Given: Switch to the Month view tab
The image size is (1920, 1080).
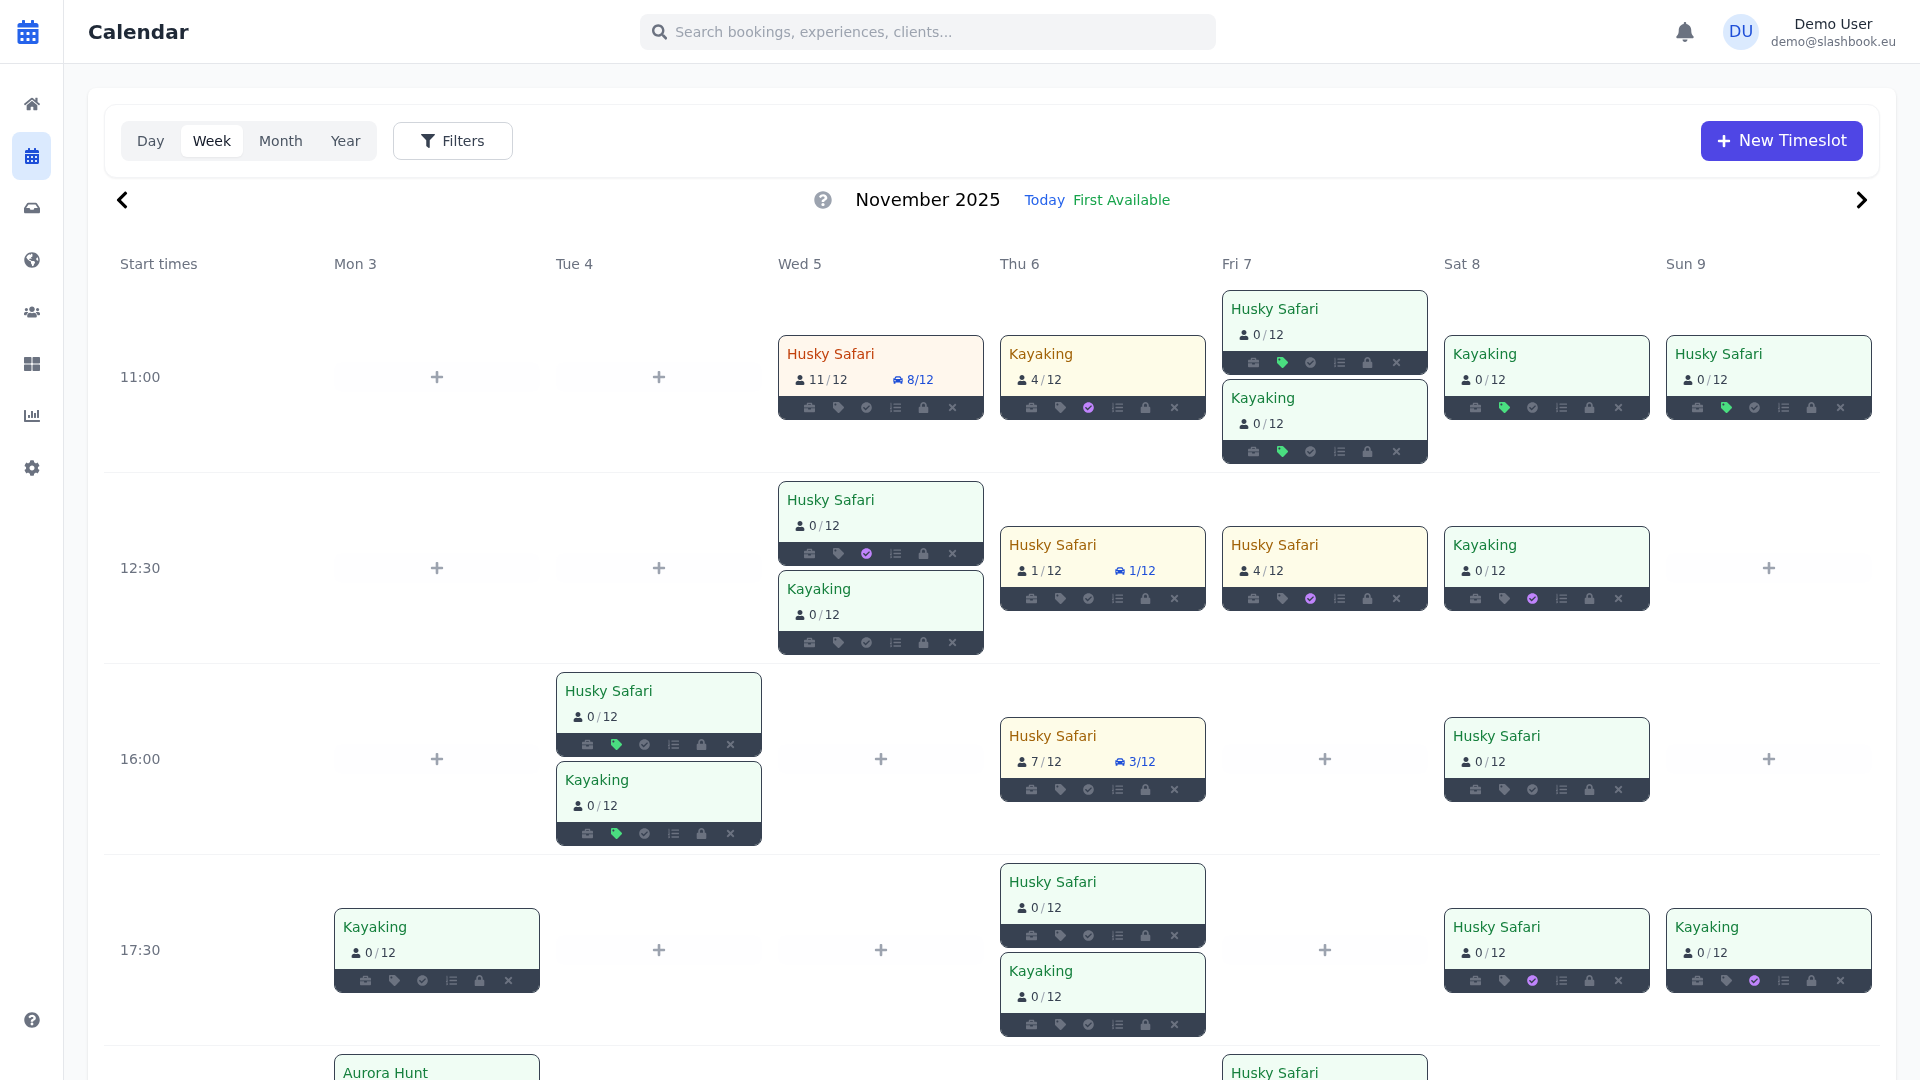Looking at the screenshot, I should point(280,141).
